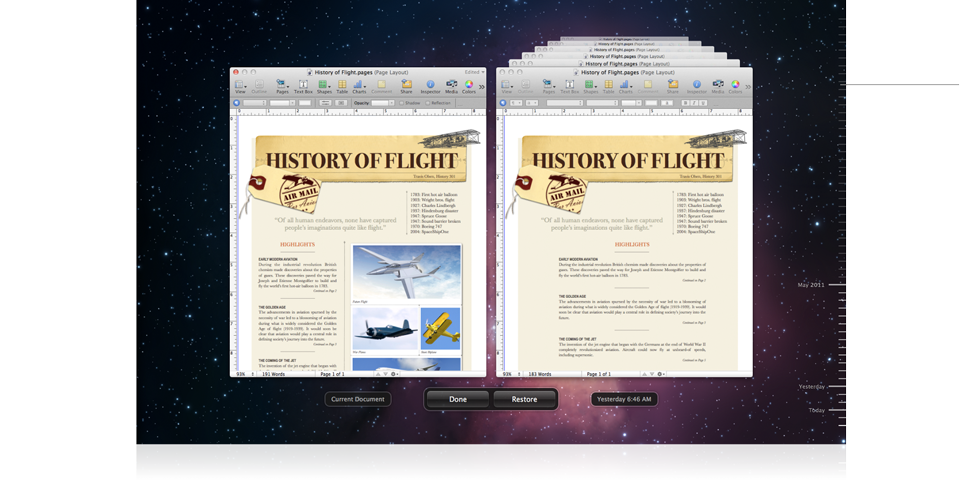Expand the Shapes dropdown in left toolbar
The height and width of the screenshot is (485, 980).
click(324, 86)
